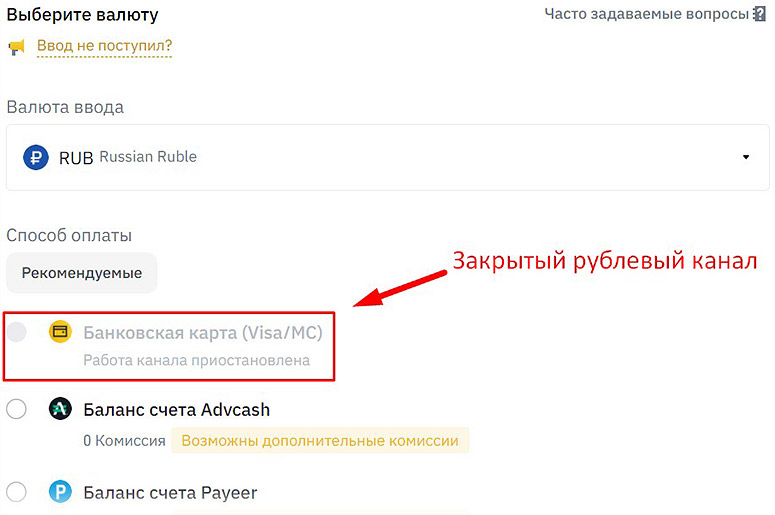Click the 'Russian Ruble' currency name text
The width and height of the screenshot is (775, 515).
click(x=148, y=157)
